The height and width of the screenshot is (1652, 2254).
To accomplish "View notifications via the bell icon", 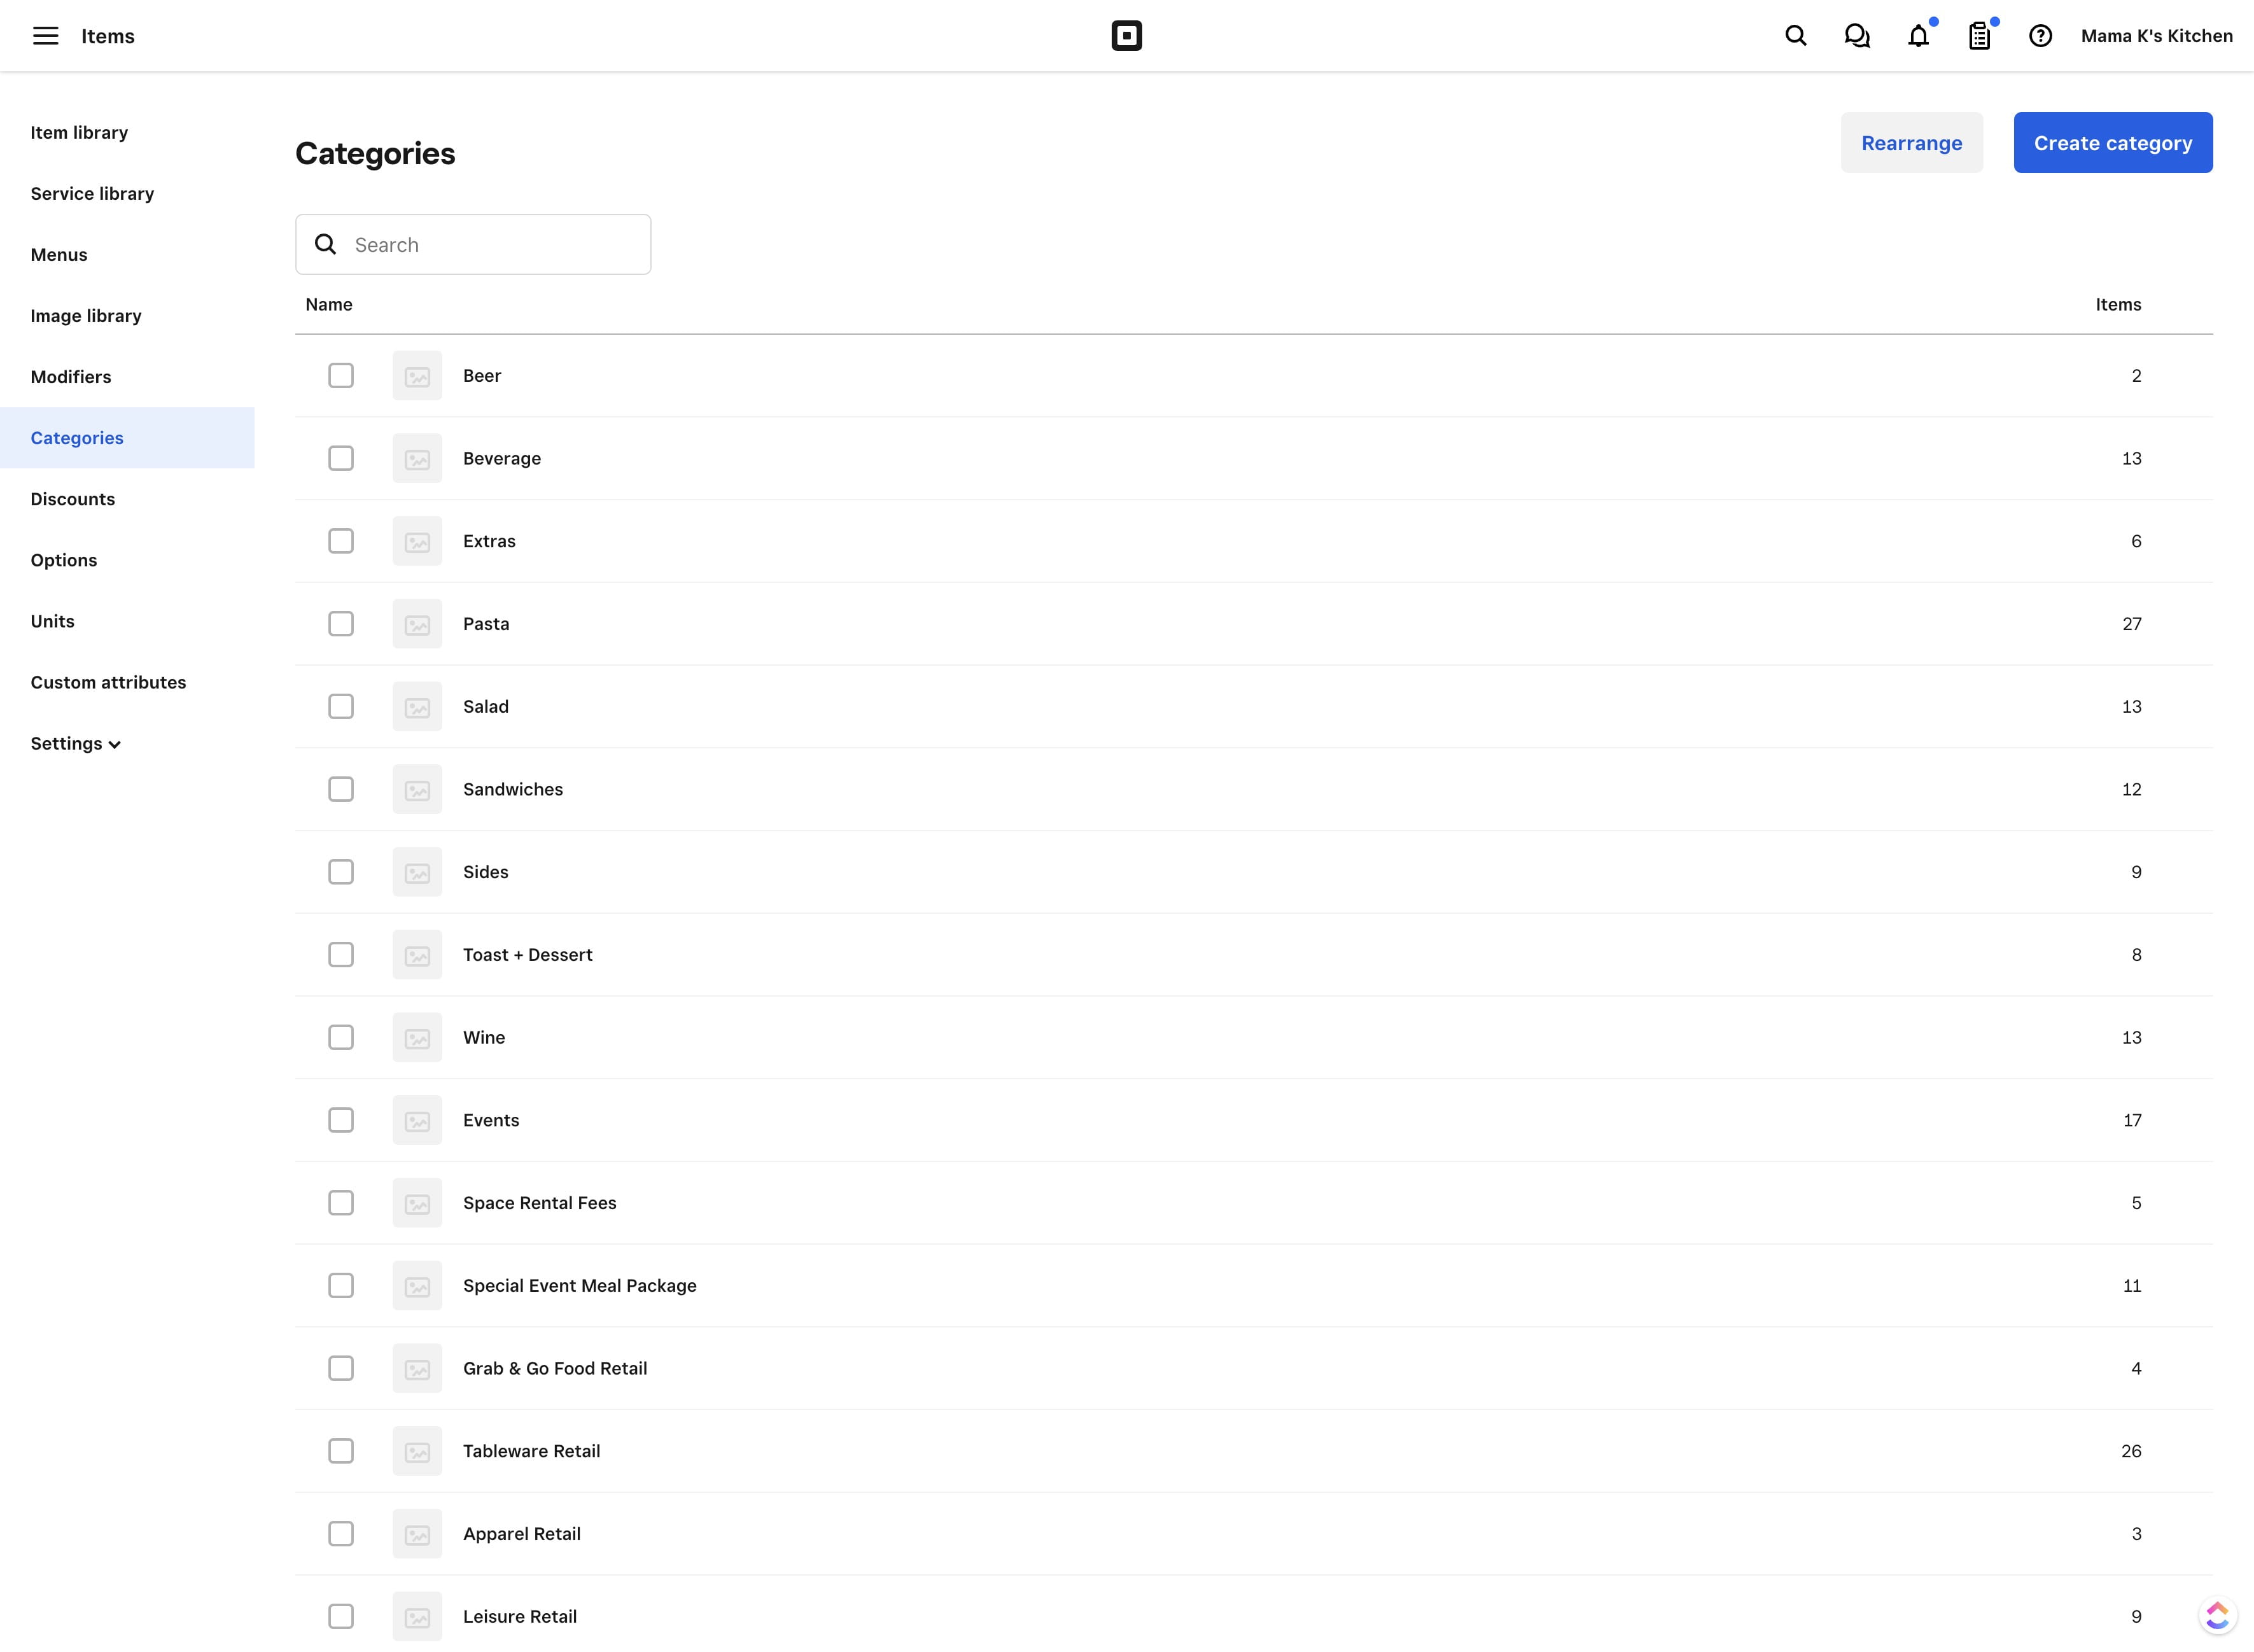I will tap(1919, 35).
